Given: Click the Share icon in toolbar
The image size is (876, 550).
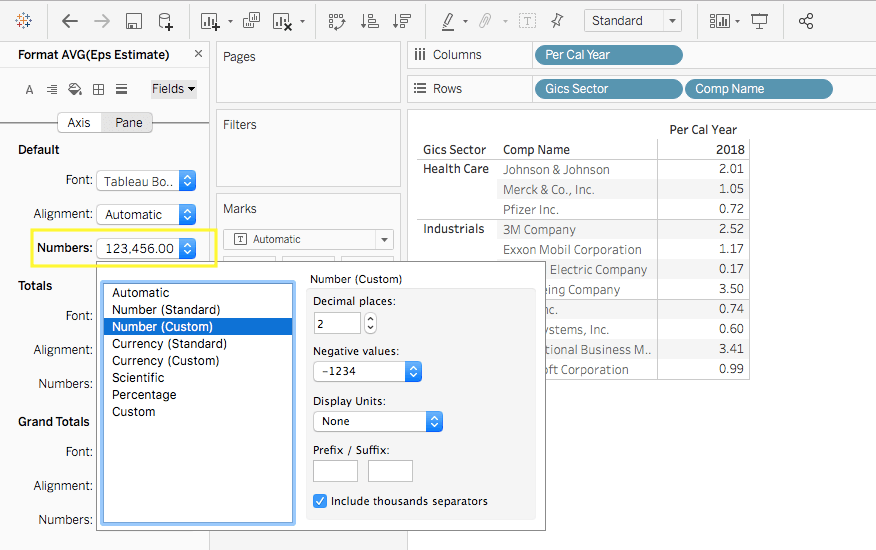Looking at the screenshot, I should [x=806, y=21].
